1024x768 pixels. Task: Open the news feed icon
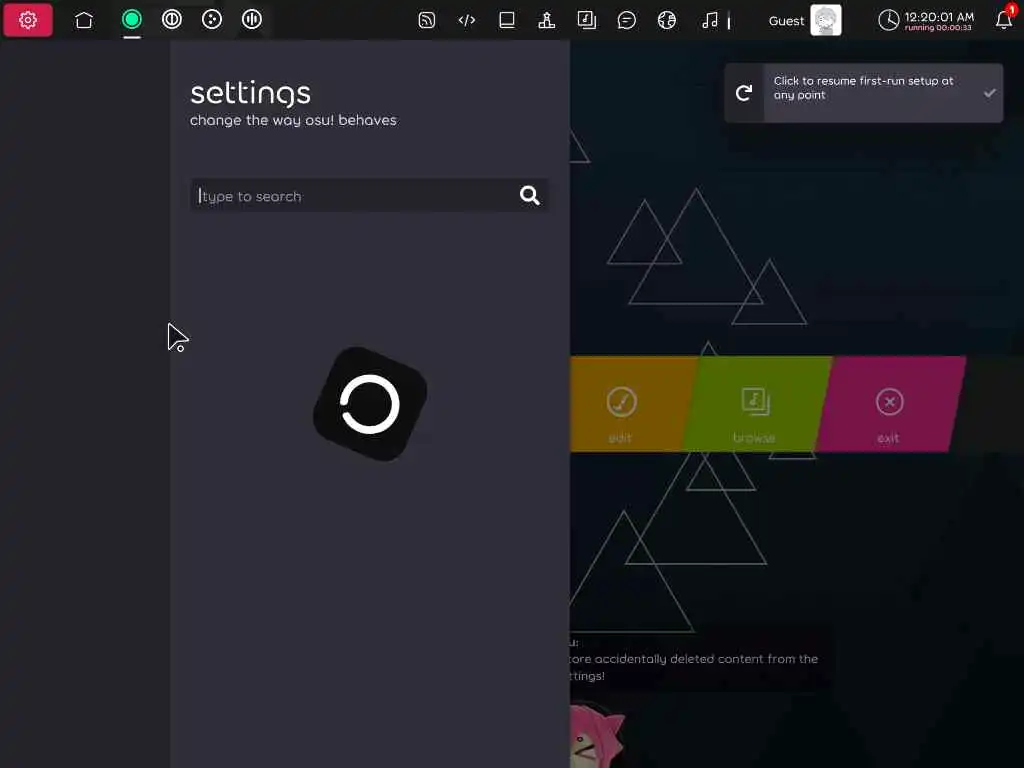tap(426, 20)
